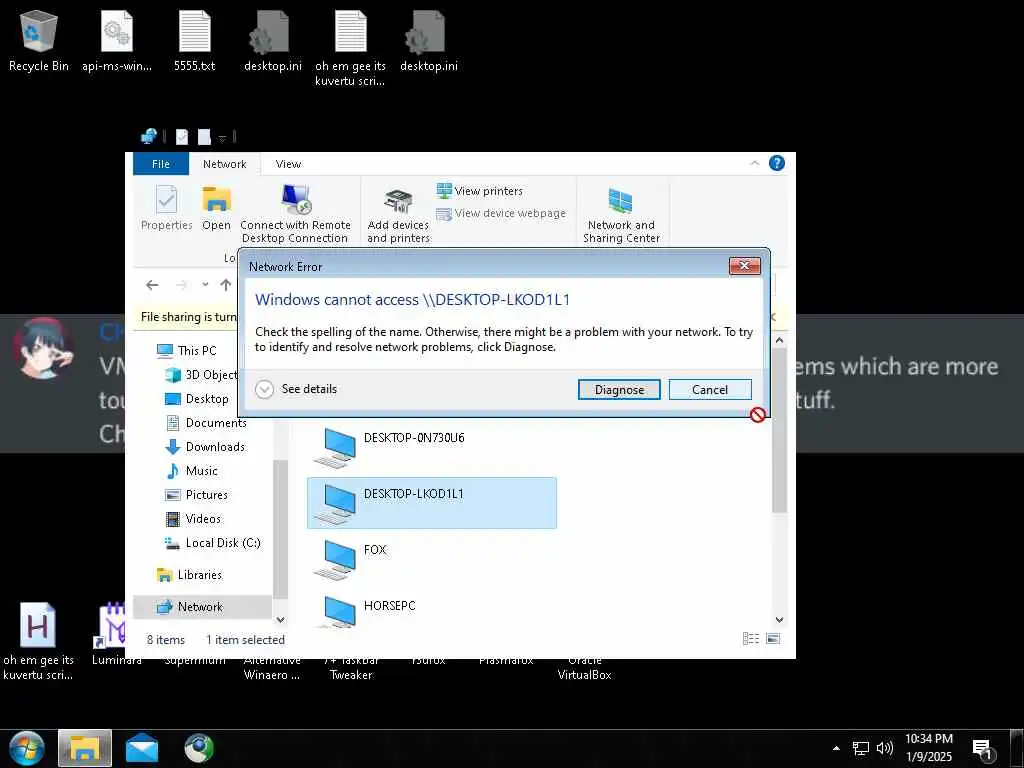Switch to the File tab

[161, 164]
